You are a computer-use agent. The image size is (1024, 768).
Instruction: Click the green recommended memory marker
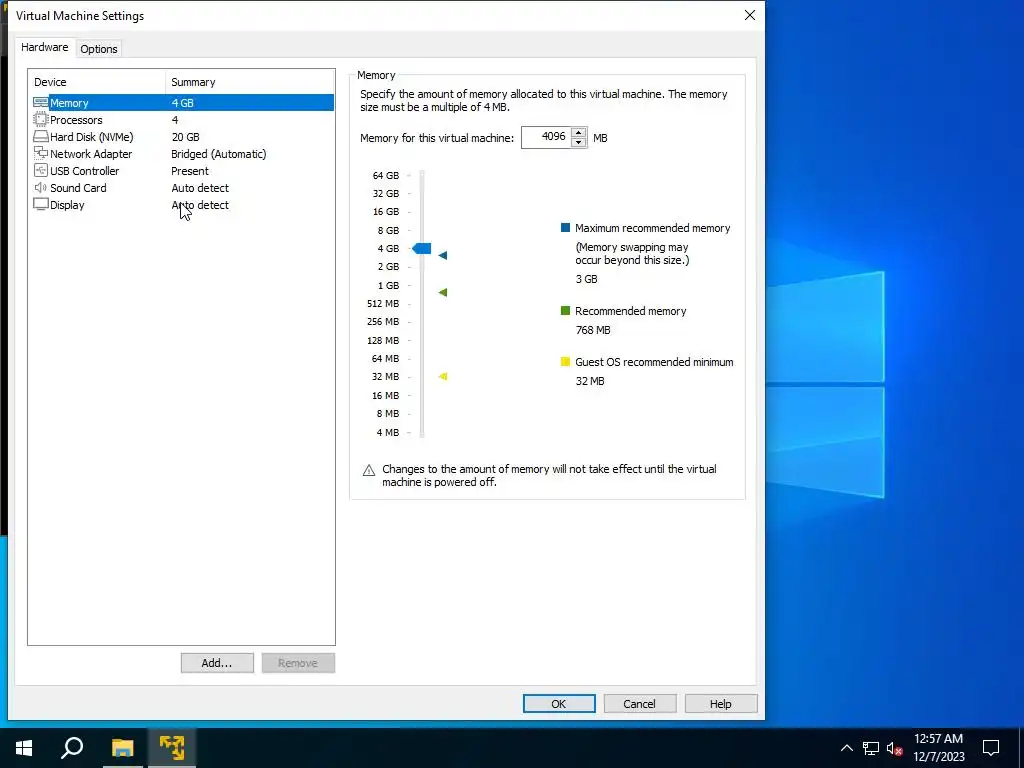443,293
